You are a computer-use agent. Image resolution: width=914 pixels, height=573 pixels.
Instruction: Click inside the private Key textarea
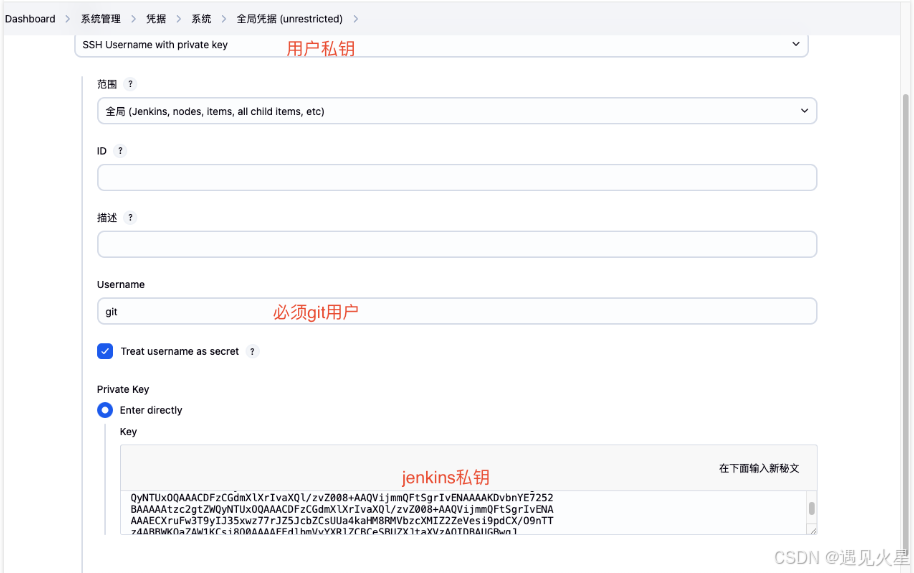coord(463,512)
